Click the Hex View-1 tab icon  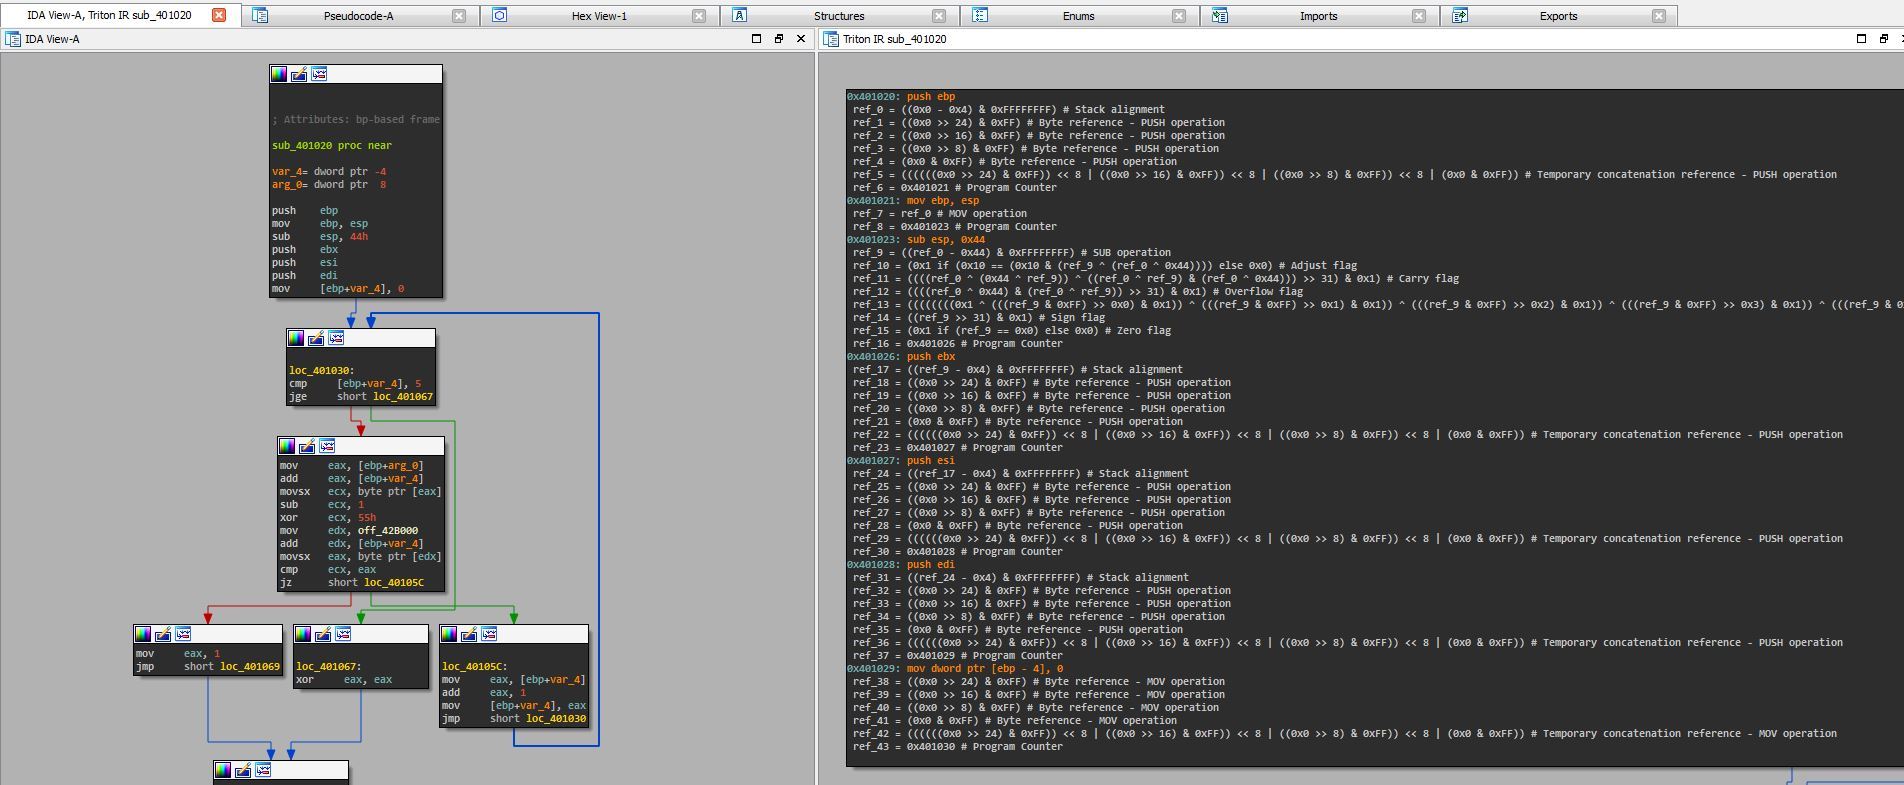coord(500,16)
